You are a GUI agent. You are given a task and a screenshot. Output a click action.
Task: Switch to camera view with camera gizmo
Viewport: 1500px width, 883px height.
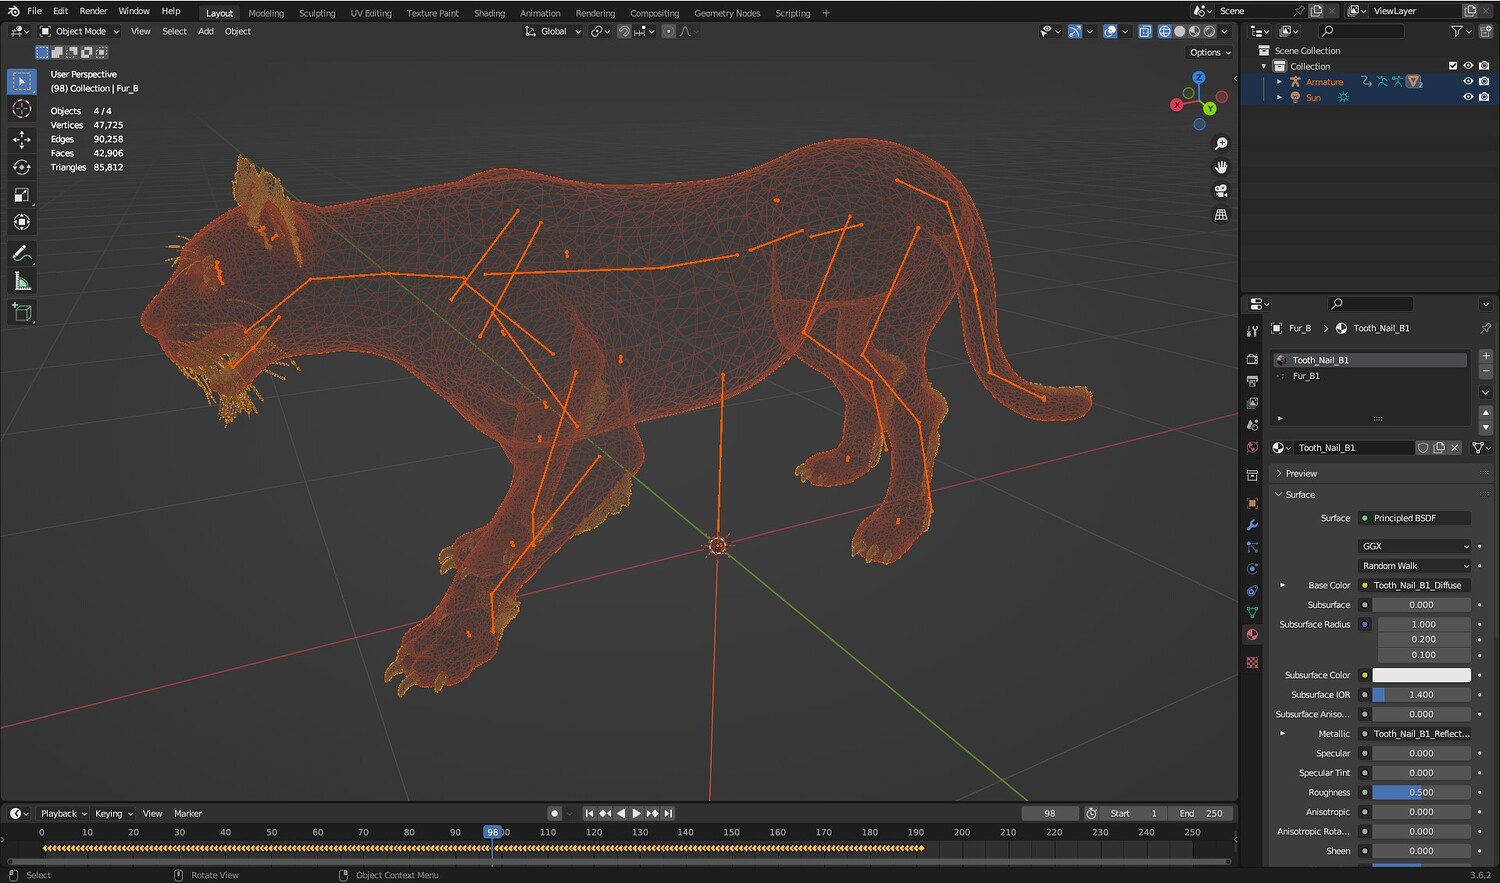(1221, 191)
